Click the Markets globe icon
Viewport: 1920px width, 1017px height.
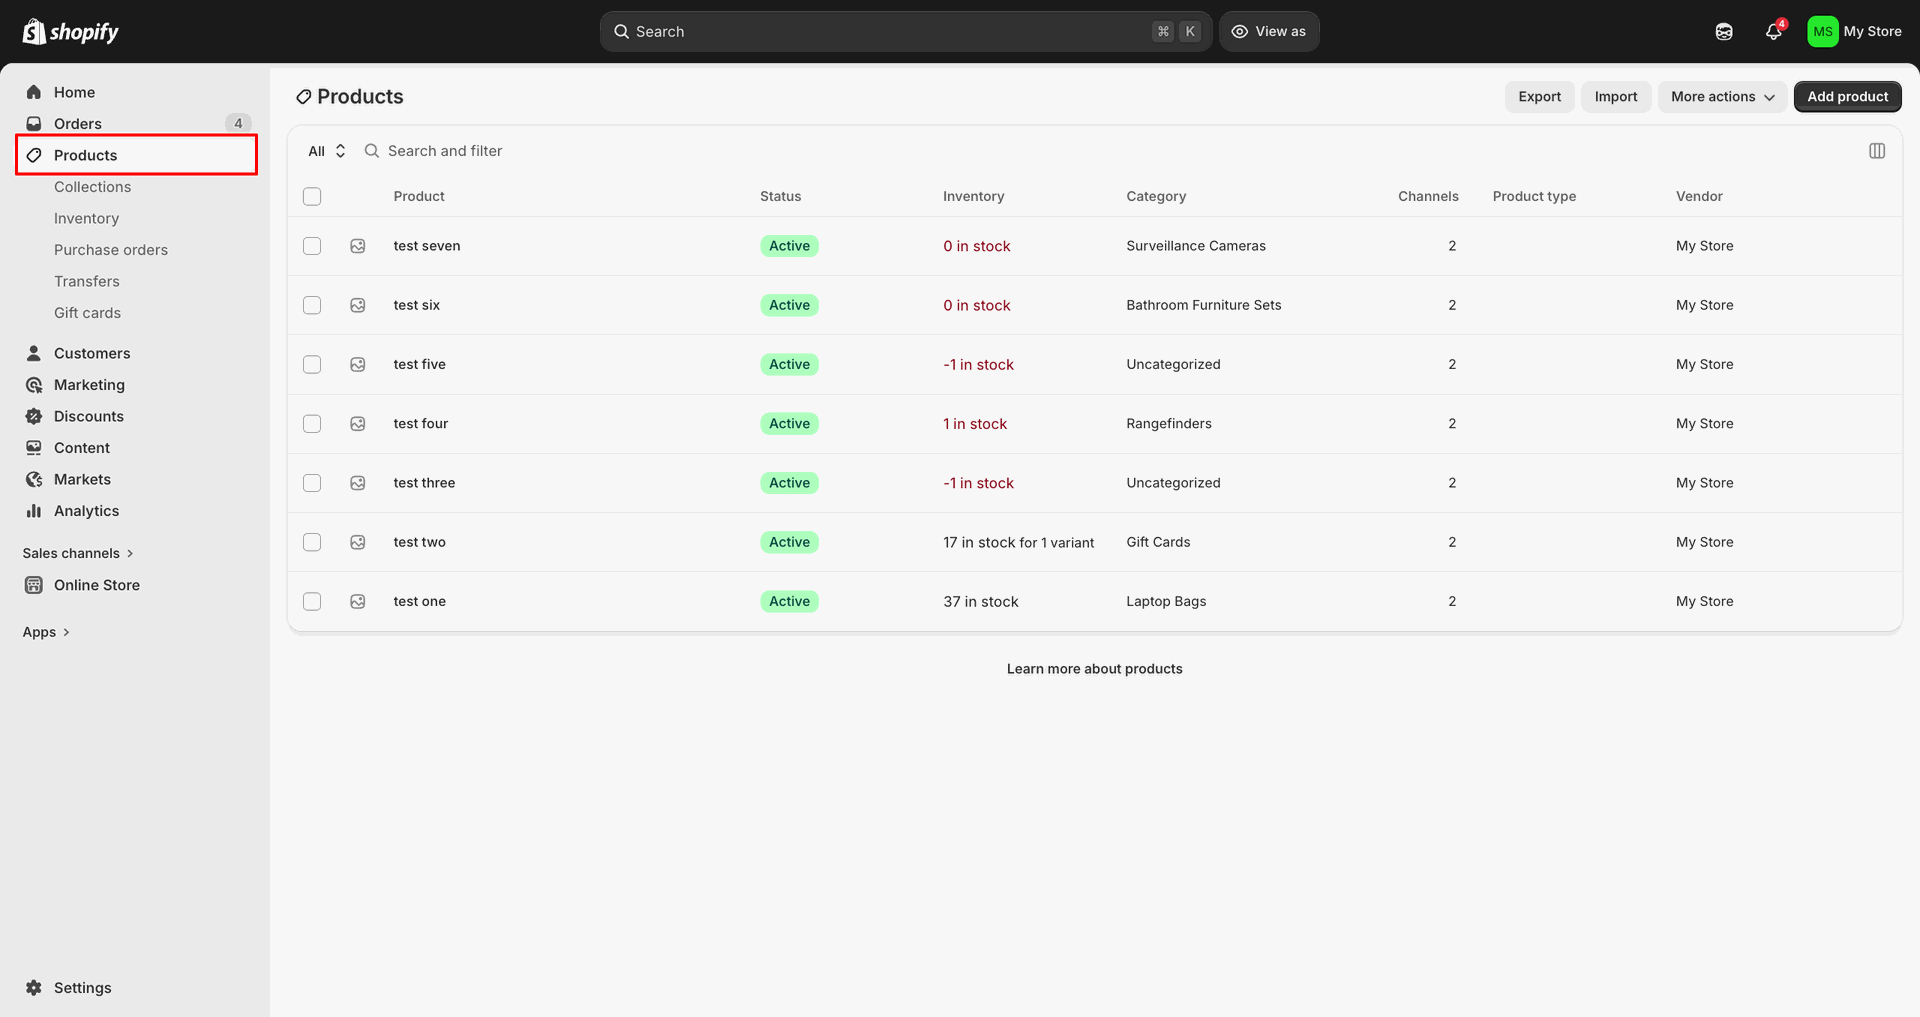pyautogui.click(x=34, y=479)
